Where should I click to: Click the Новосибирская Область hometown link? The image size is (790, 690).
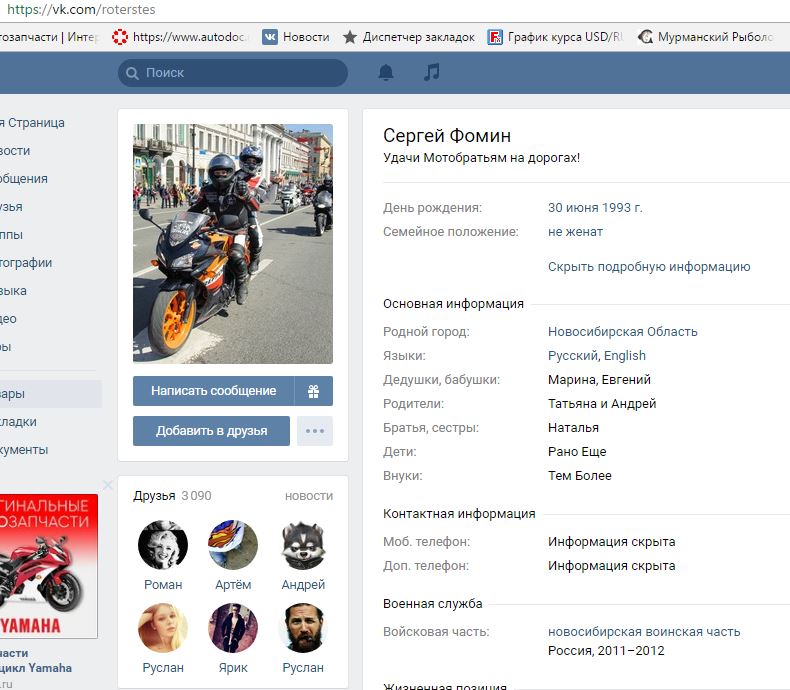pyautogui.click(x=622, y=331)
